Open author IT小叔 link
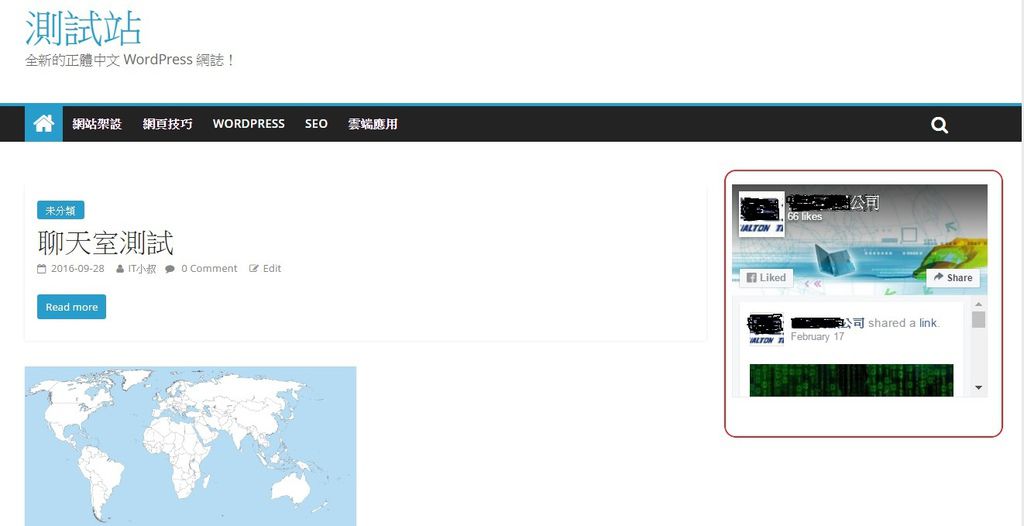The width and height of the screenshot is (1024, 526). tap(142, 269)
